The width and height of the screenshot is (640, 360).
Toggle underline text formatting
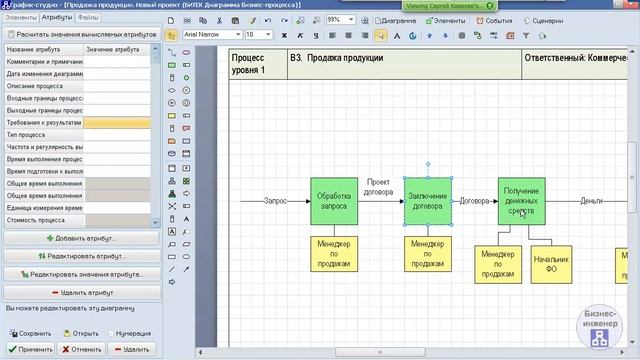(x=316, y=36)
